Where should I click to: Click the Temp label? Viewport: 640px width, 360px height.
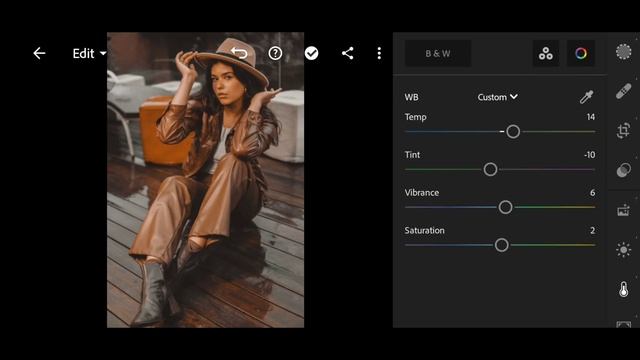point(416,117)
